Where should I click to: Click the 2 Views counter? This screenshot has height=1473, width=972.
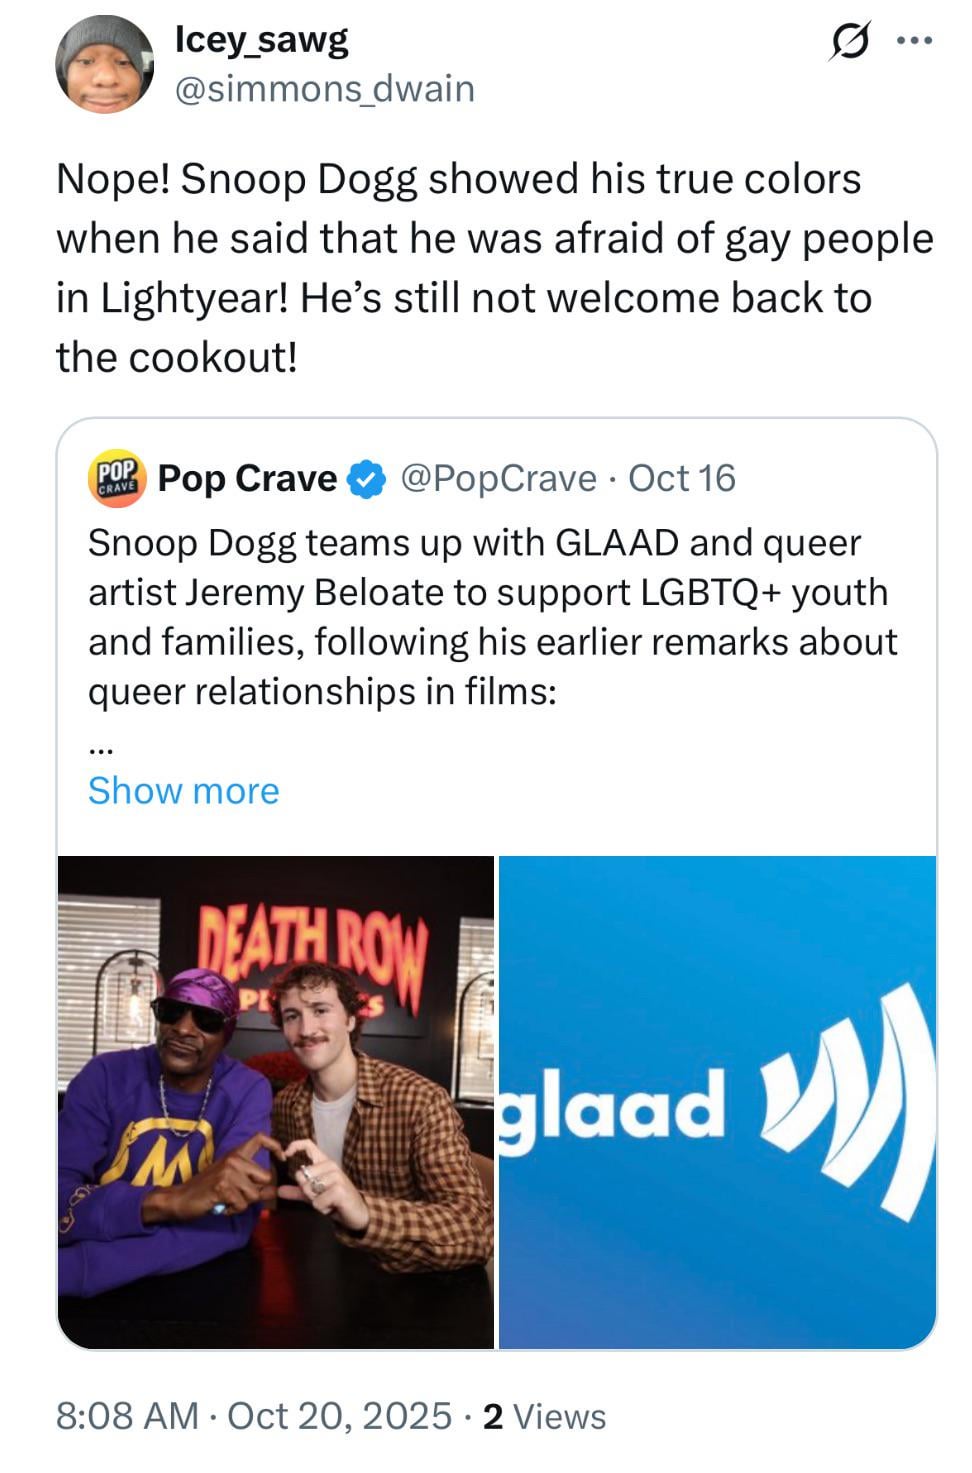(544, 1416)
